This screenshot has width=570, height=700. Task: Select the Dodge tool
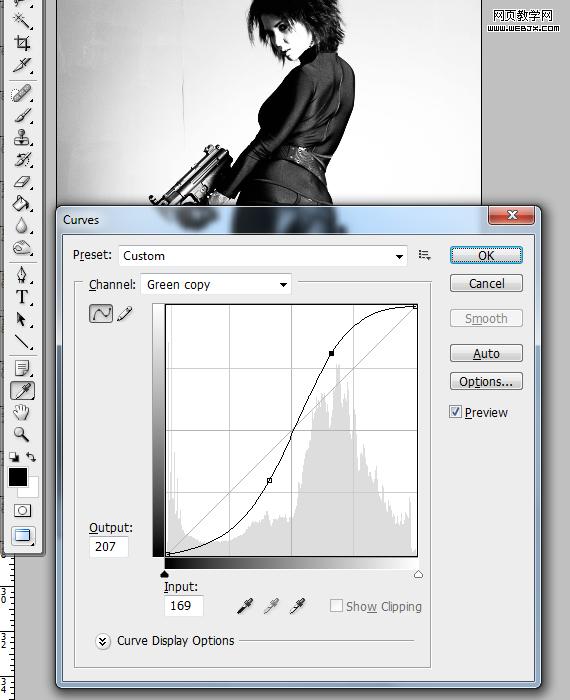pyautogui.click(x=21, y=247)
